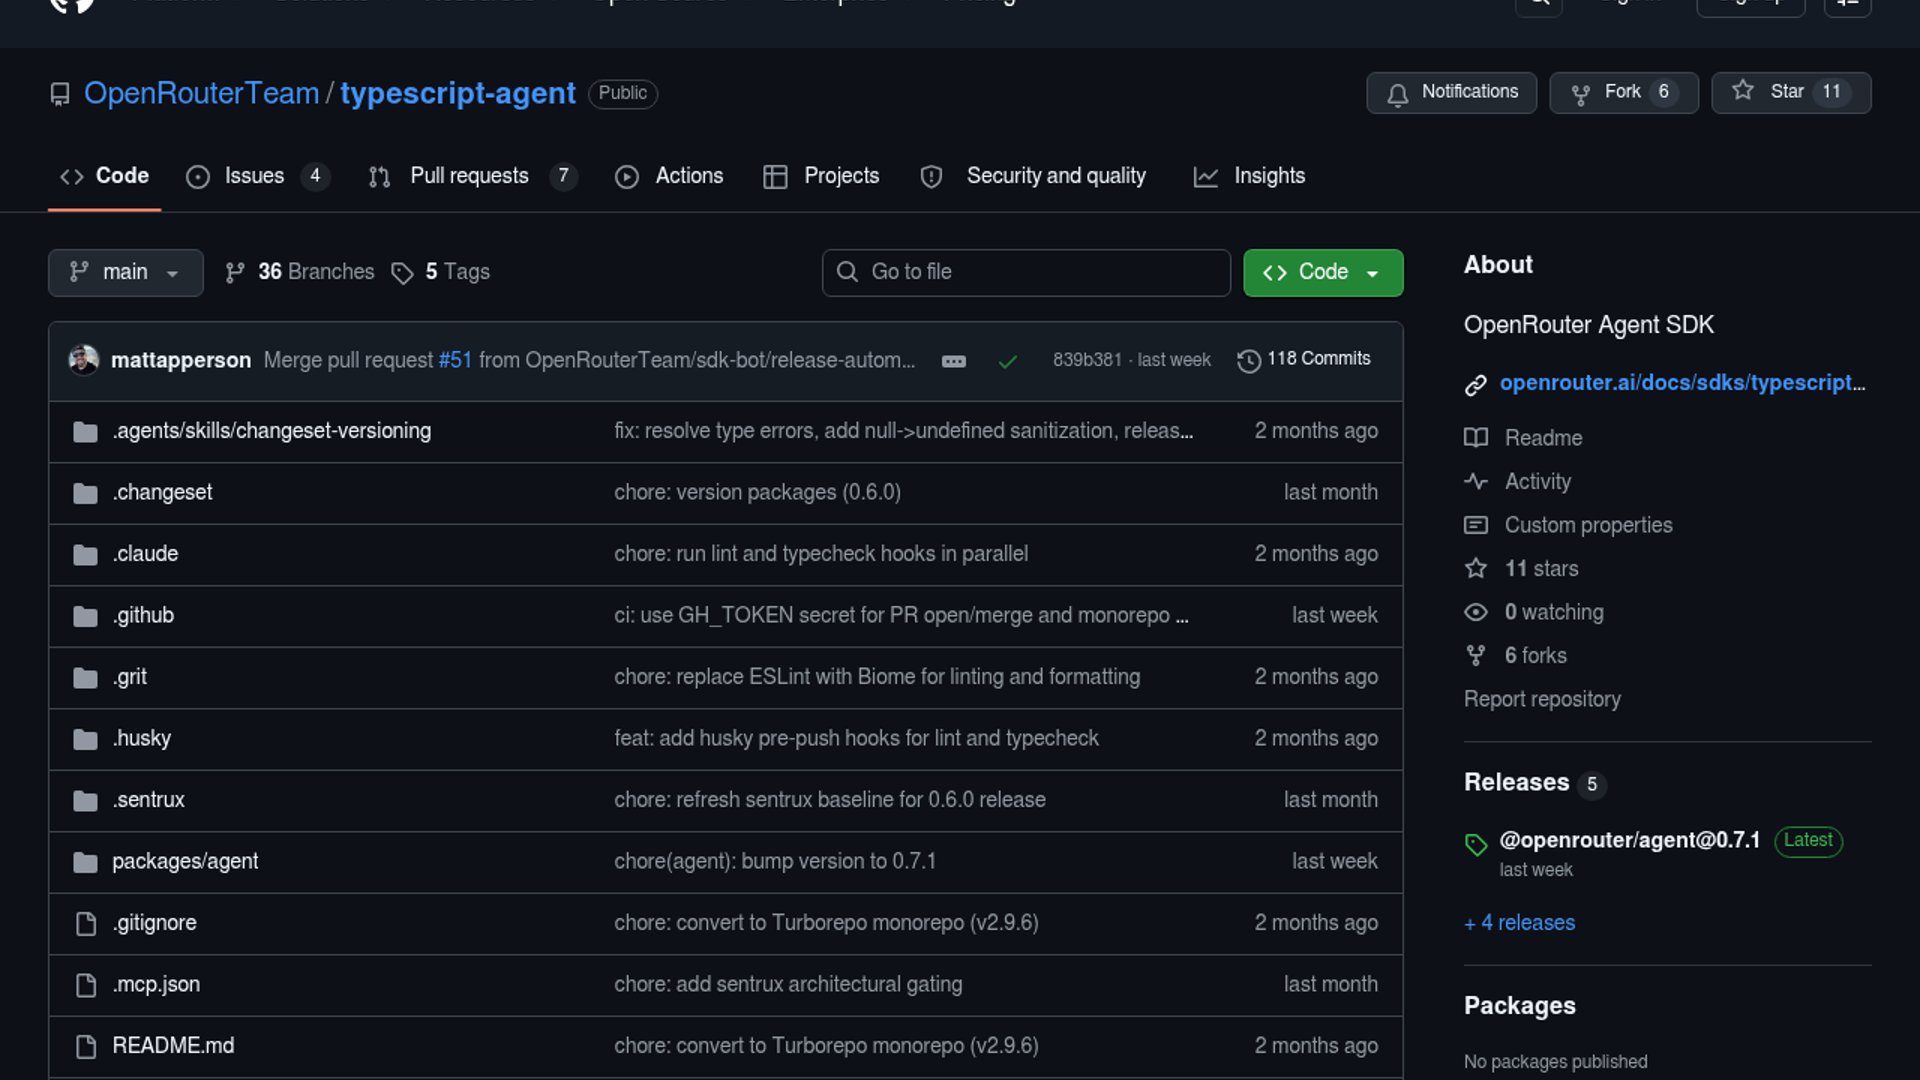Click the packages/agent folder icon
The width and height of the screenshot is (1920, 1080).
[85, 862]
